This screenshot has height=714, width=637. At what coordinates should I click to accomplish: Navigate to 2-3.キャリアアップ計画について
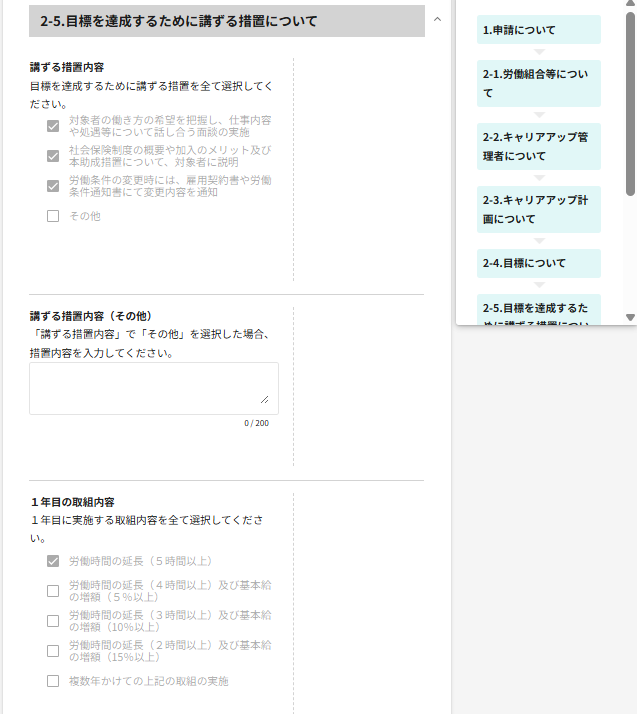click(x=538, y=209)
